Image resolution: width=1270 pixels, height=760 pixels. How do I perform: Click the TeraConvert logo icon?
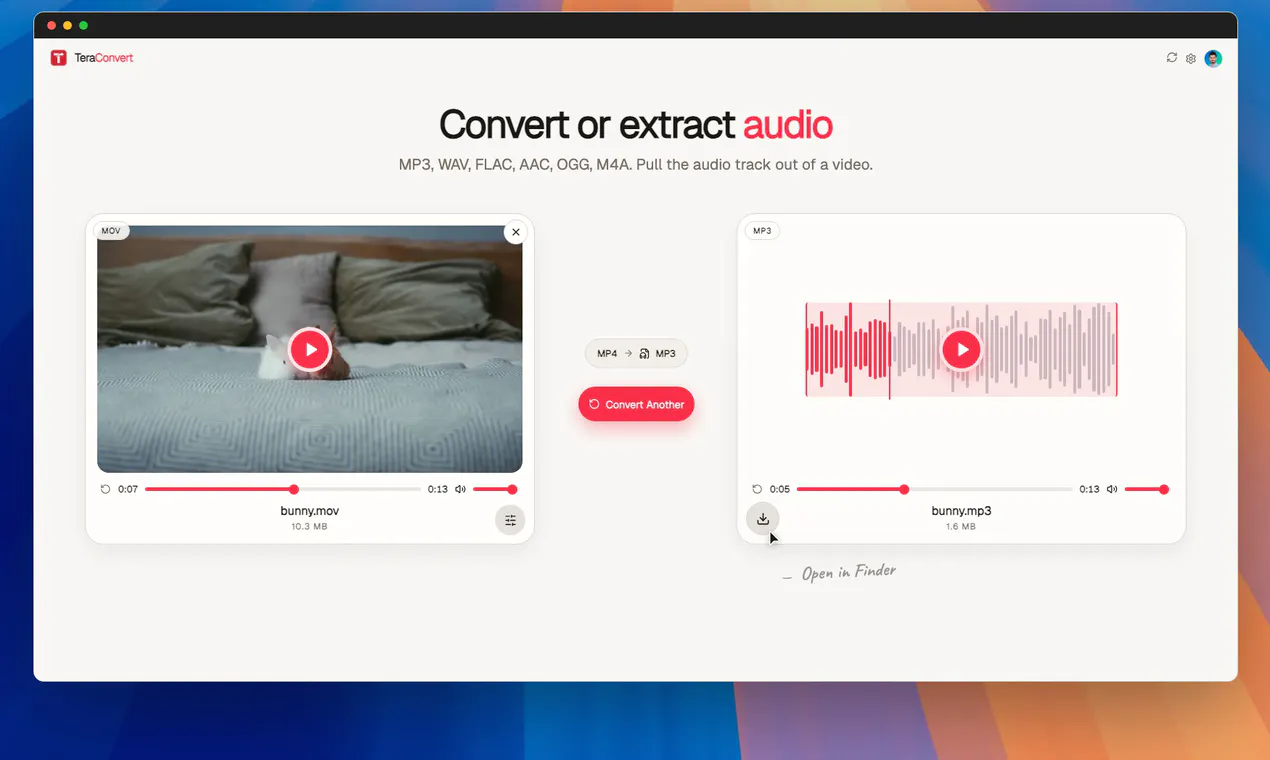tap(59, 58)
